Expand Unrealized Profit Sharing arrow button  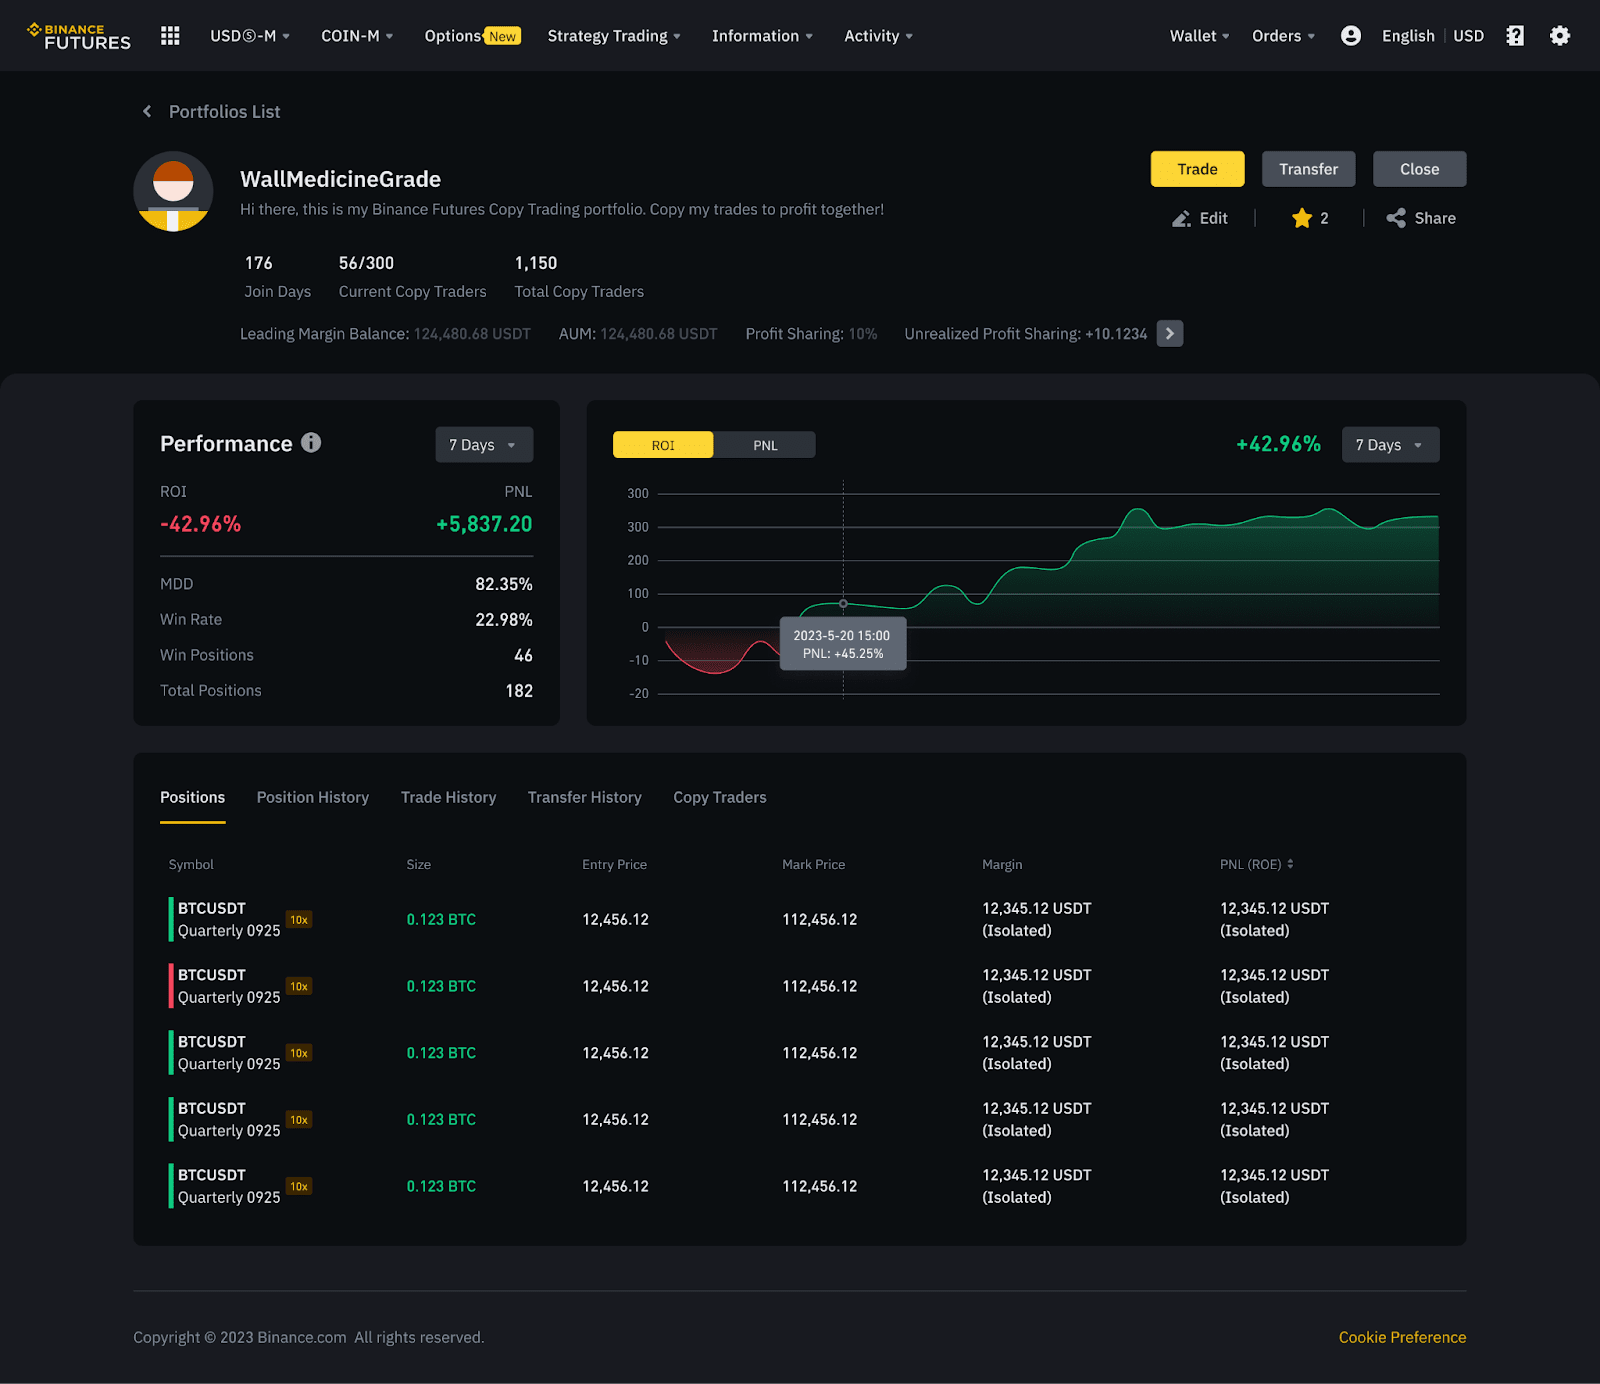click(x=1169, y=334)
